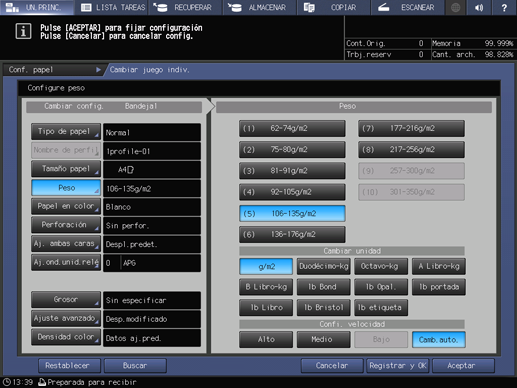
Task: Choose the Octavo-kg unit
Action: (x=381, y=266)
